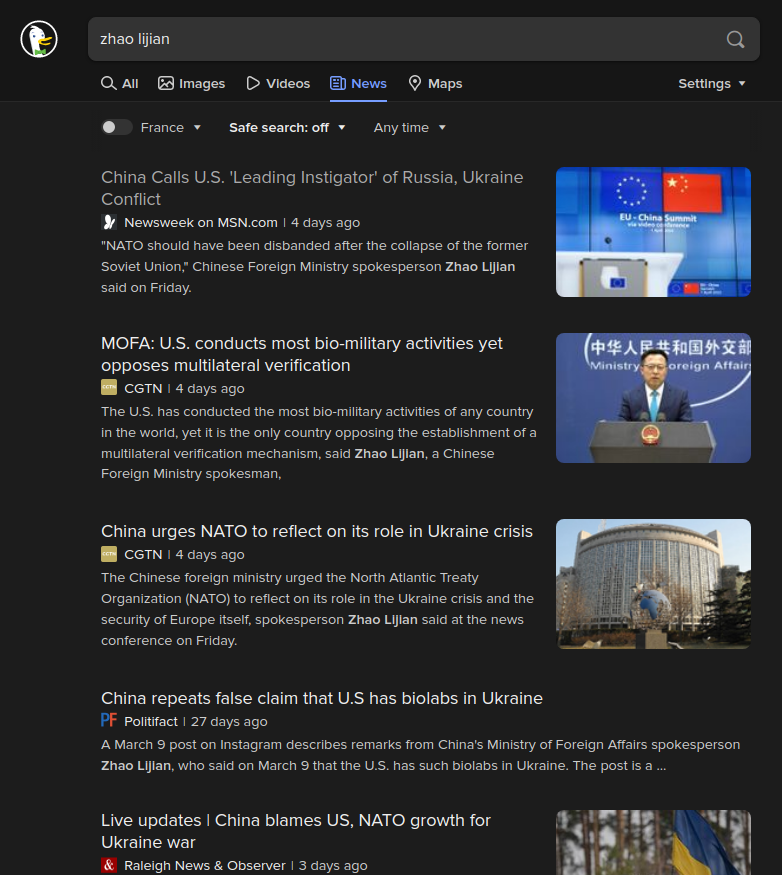Viewport: 782px width, 875px height.
Task: Open the Safe search dropdown
Action: tap(287, 127)
